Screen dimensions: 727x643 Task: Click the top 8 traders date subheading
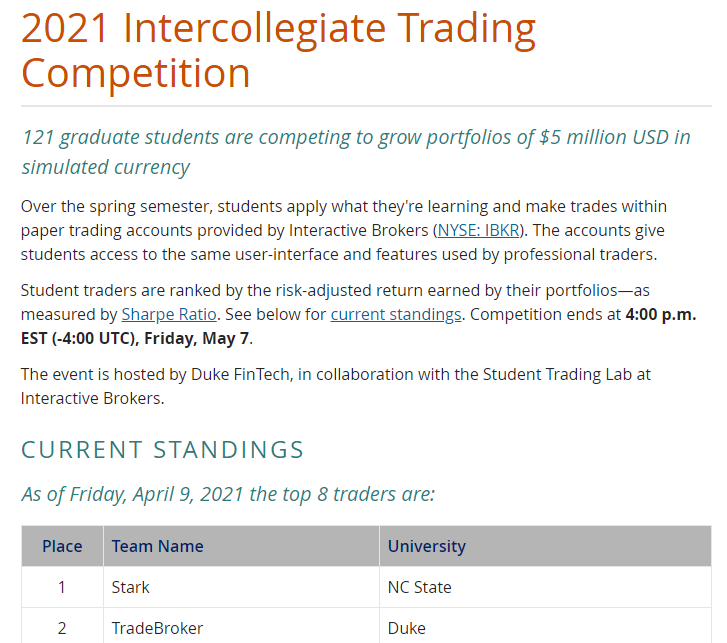[x=228, y=494]
